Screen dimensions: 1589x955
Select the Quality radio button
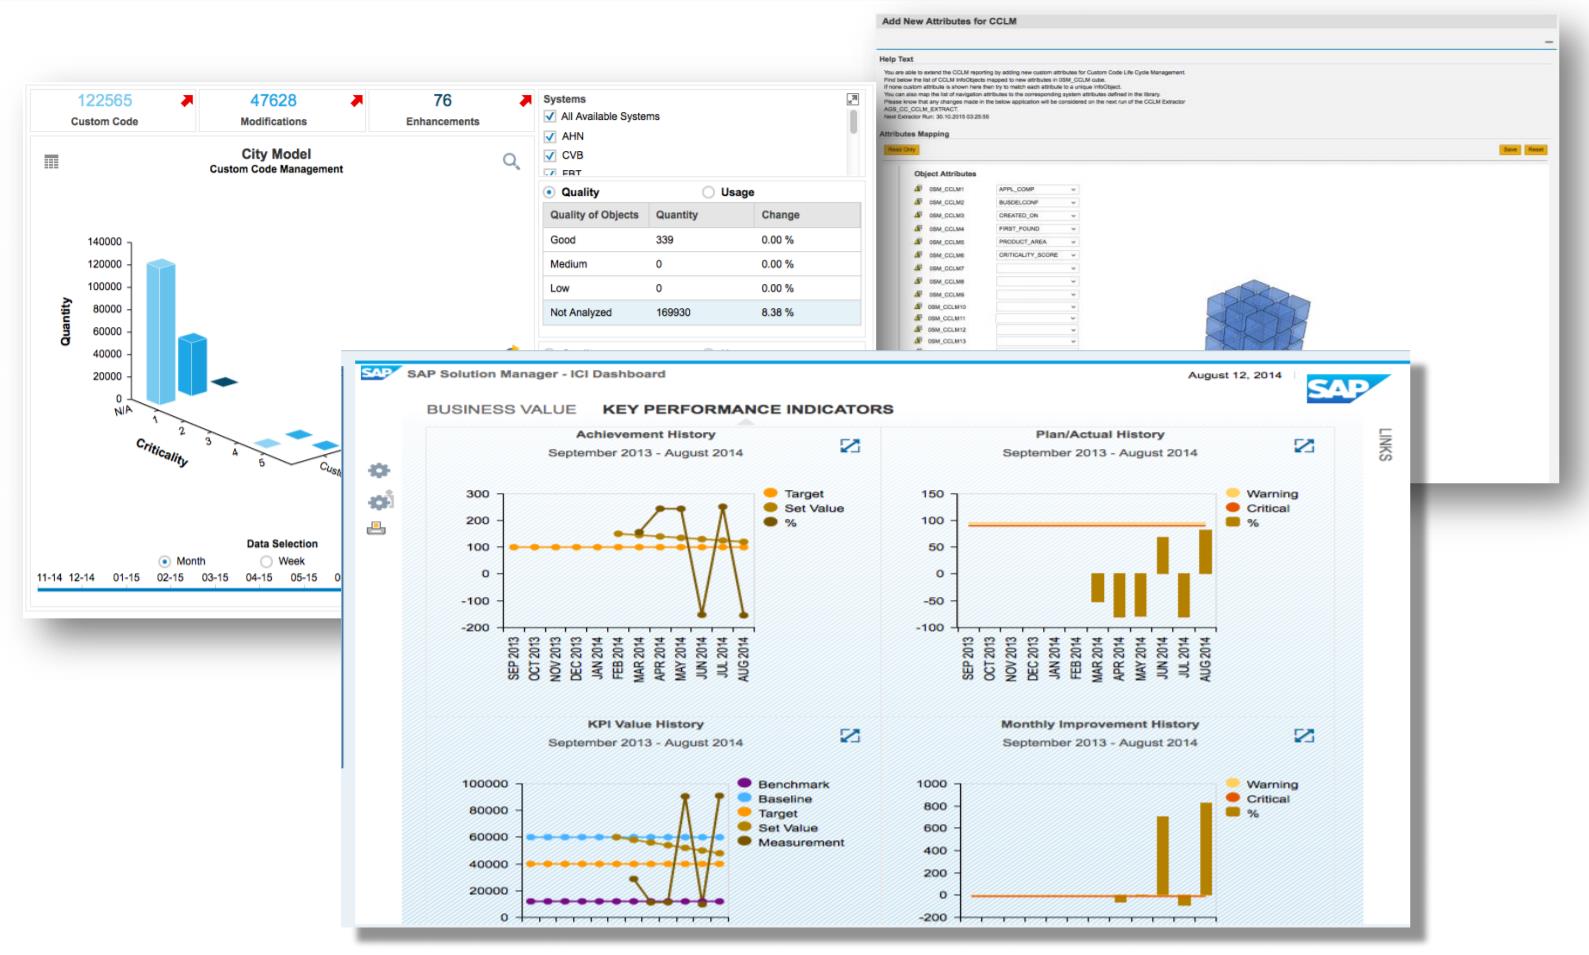click(x=549, y=192)
